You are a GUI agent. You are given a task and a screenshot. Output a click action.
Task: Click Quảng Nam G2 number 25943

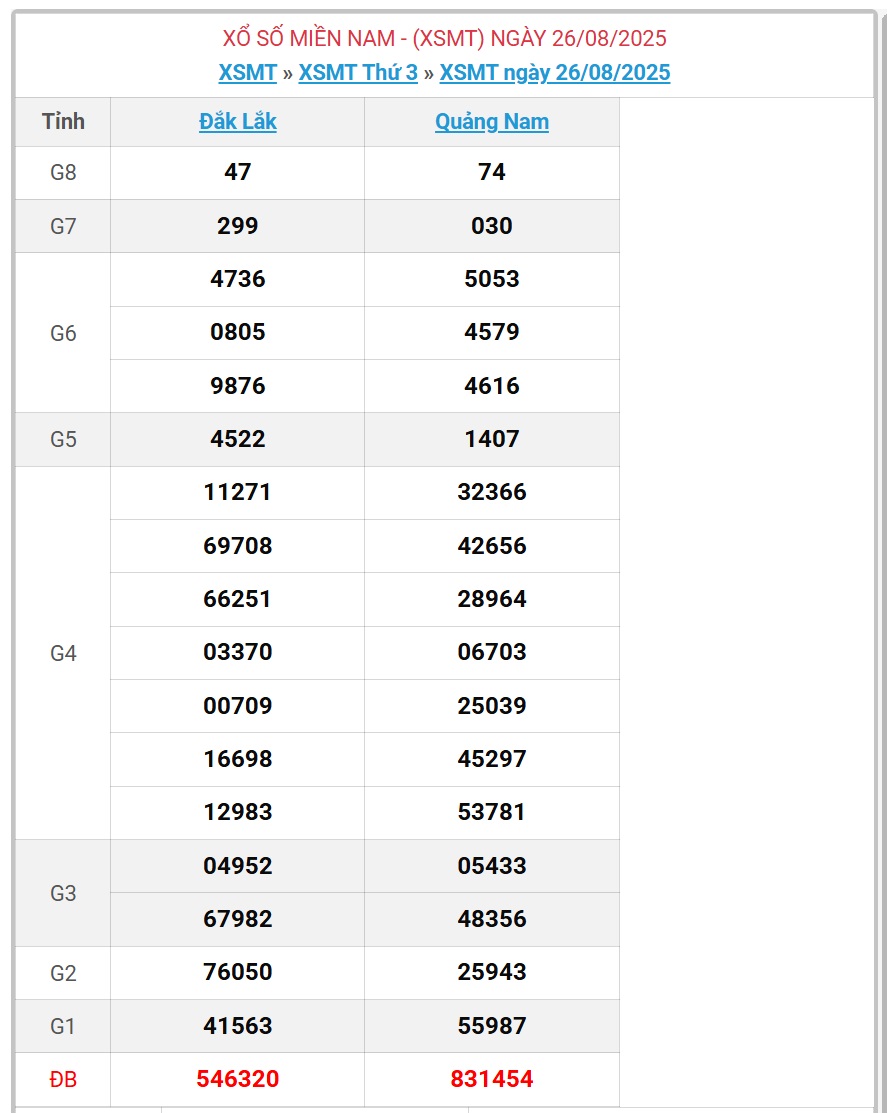(492, 971)
